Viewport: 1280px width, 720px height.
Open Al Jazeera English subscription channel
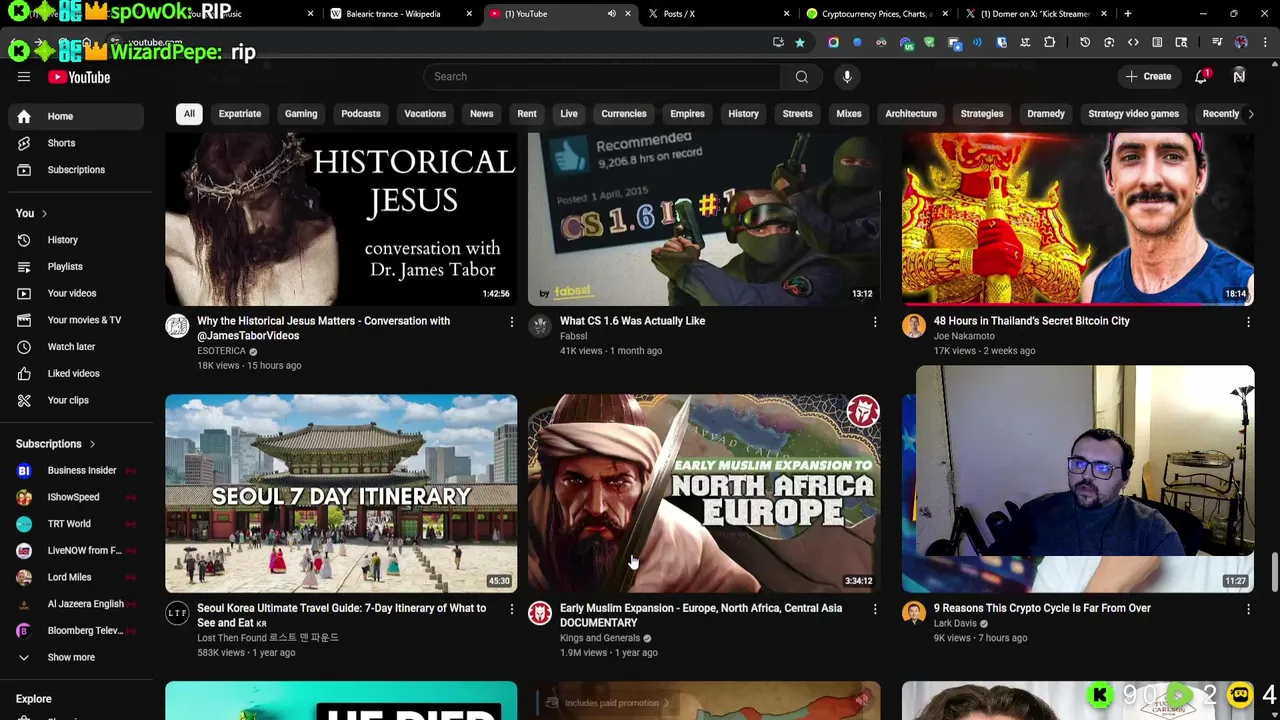(x=76, y=604)
